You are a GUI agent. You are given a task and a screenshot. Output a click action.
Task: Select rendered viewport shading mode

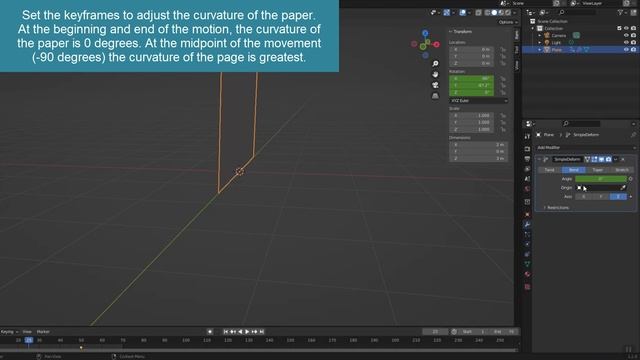(508, 13)
